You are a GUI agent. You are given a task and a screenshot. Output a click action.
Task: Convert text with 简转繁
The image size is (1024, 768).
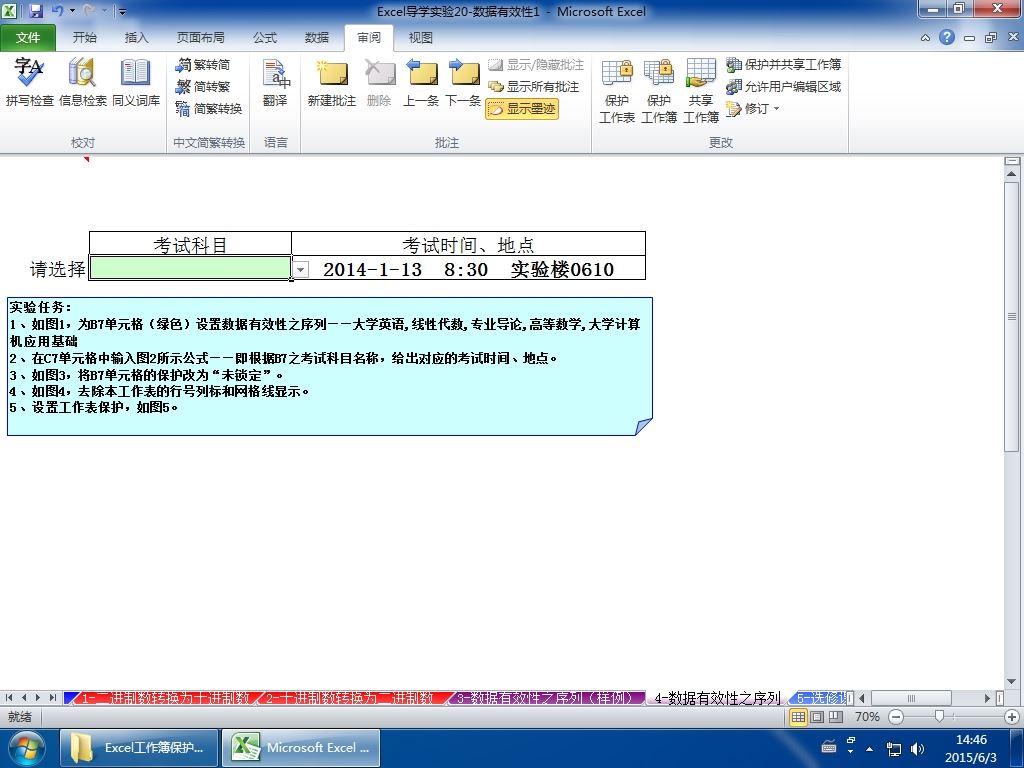tap(202, 86)
